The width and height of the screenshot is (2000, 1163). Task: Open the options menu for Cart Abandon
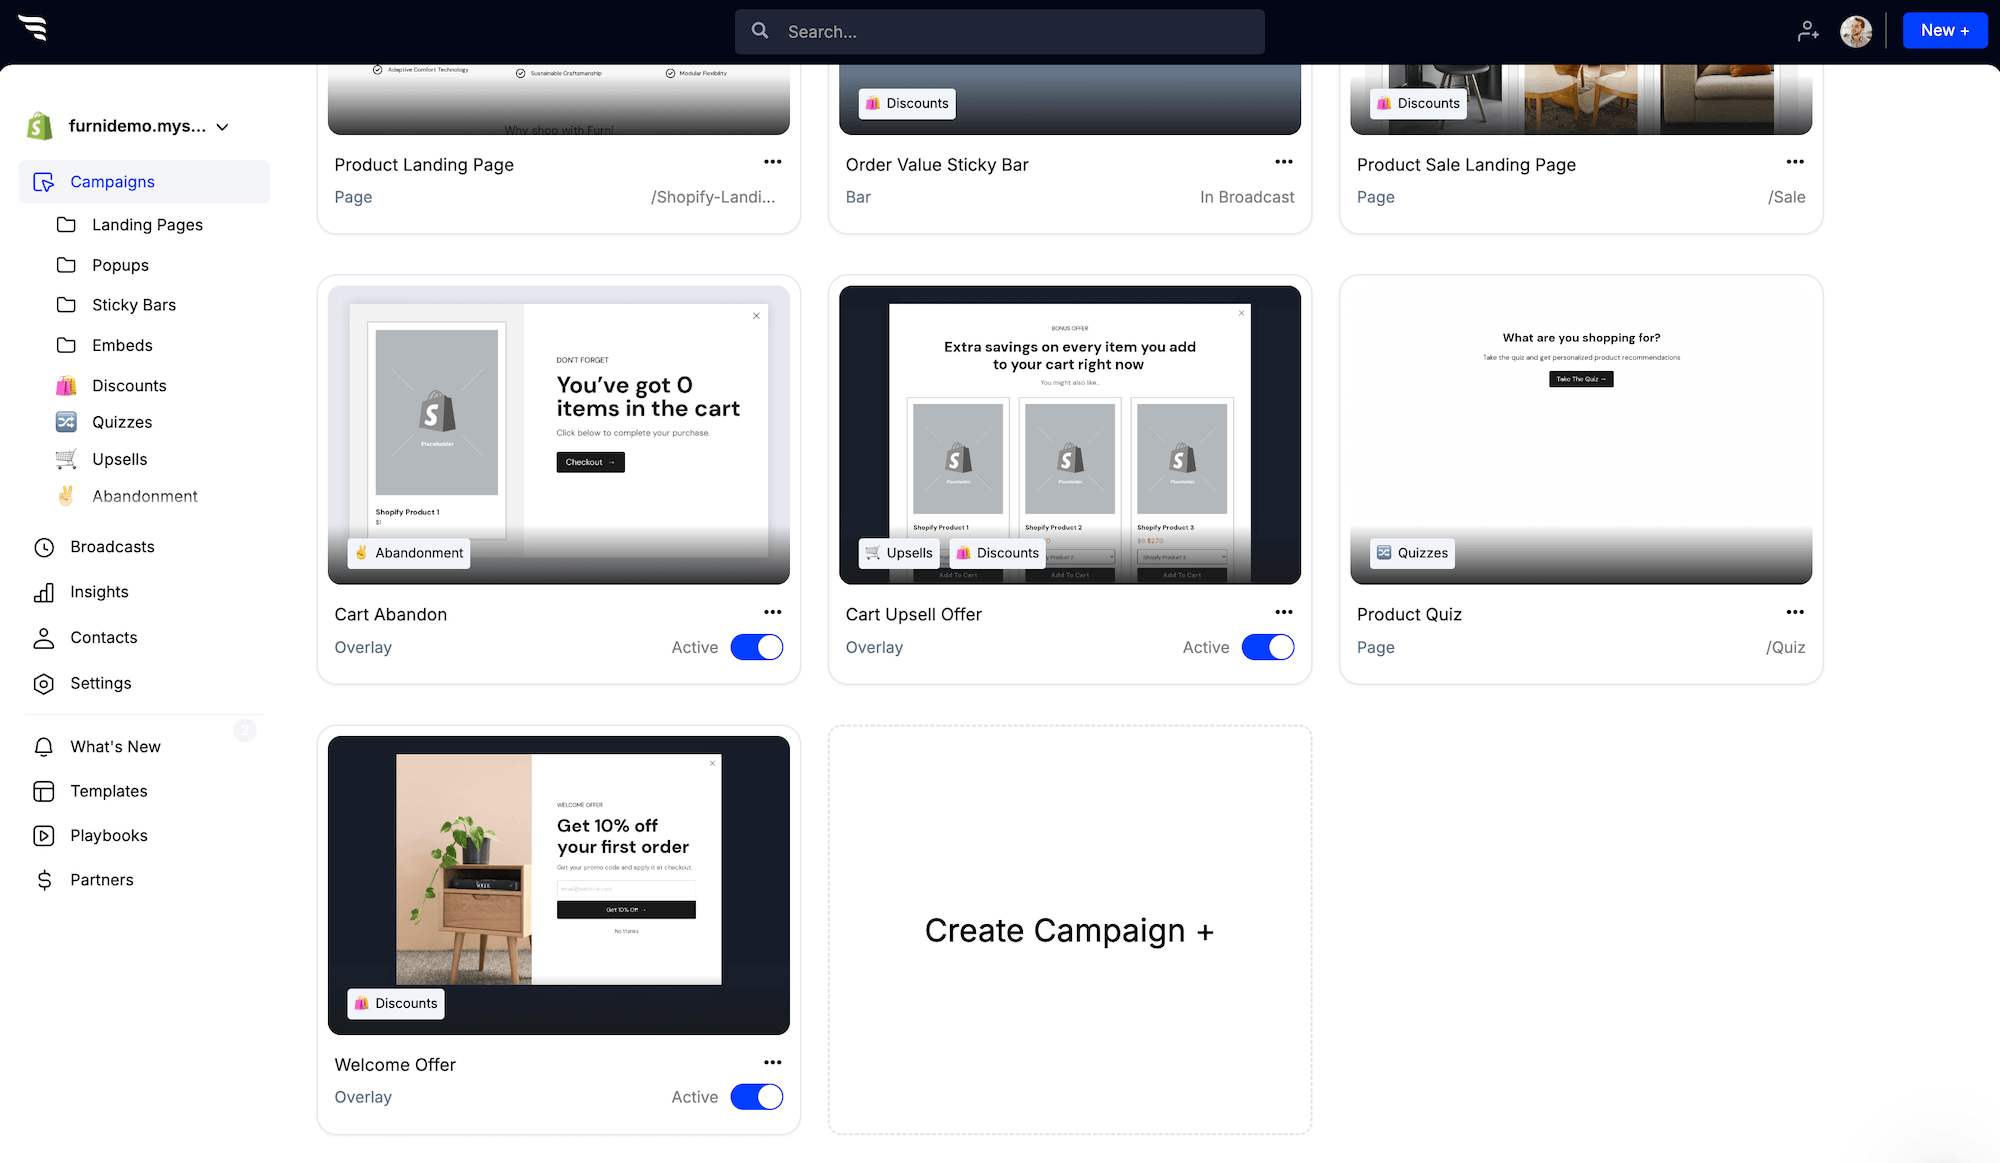[x=772, y=611]
